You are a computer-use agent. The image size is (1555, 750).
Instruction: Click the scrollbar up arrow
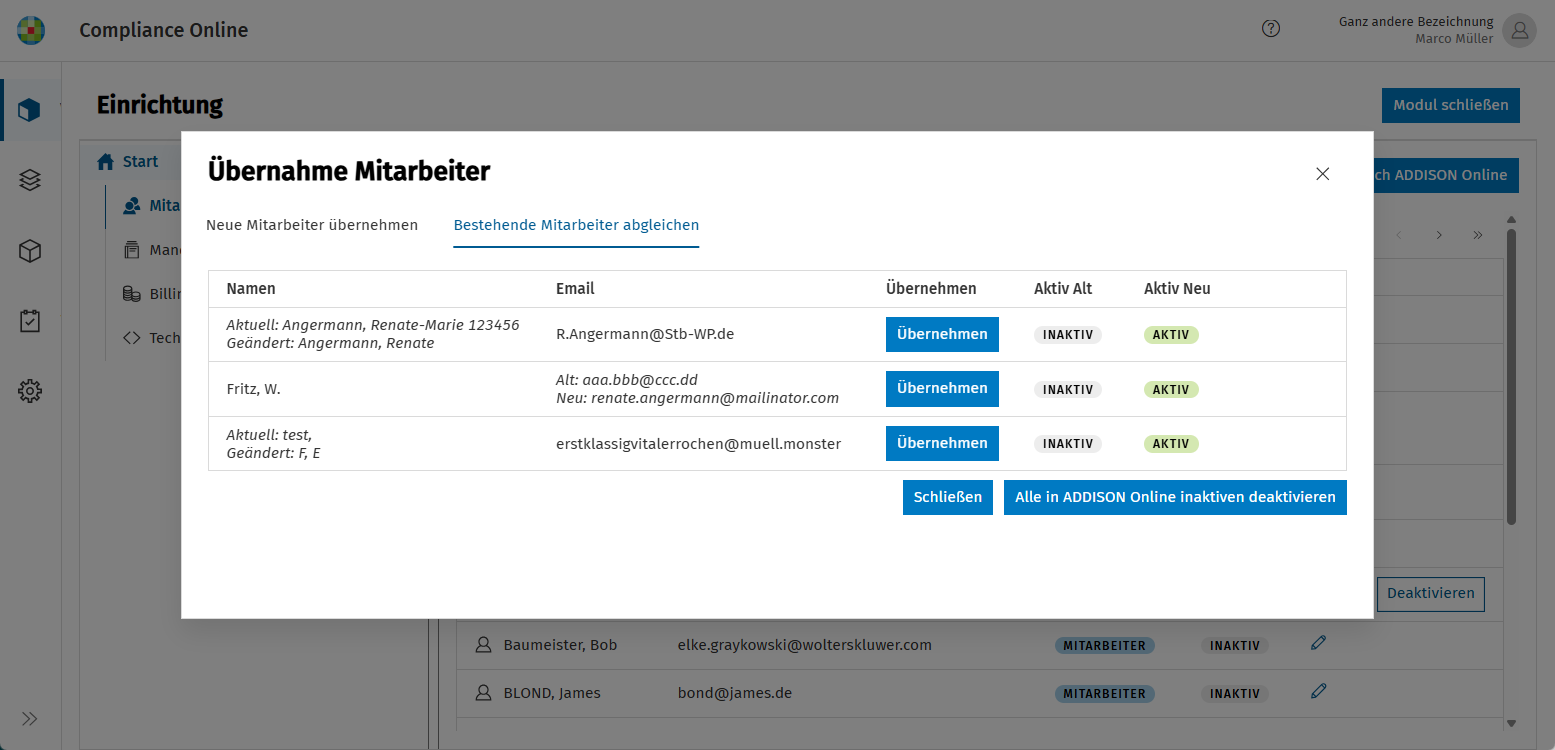pos(1511,219)
